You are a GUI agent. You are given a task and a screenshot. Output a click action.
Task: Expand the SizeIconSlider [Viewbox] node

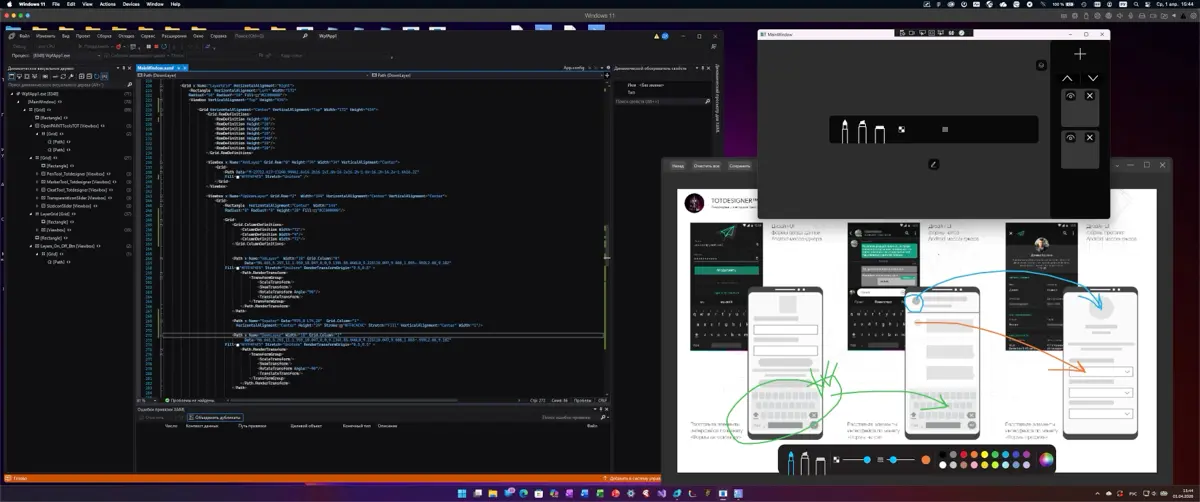coord(37,205)
